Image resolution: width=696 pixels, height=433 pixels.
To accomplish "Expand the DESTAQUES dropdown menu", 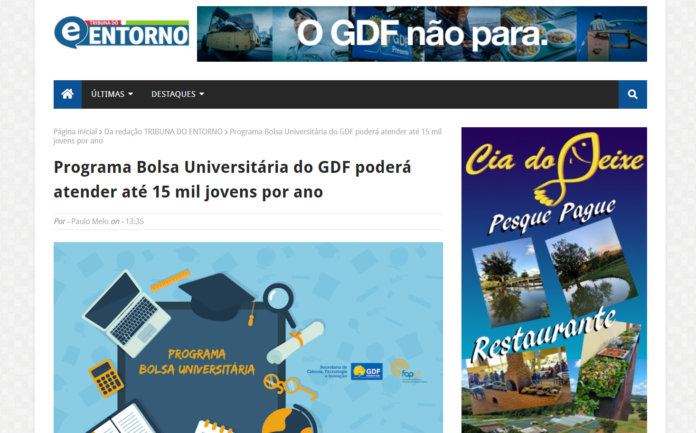I will 178,94.
